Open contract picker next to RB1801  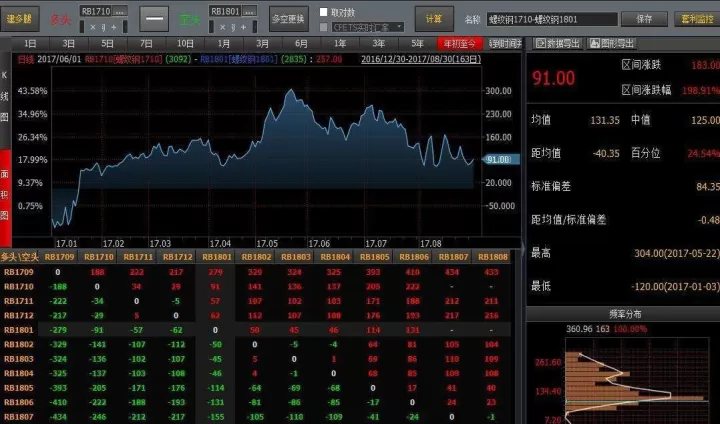click(x=249, y=11)
